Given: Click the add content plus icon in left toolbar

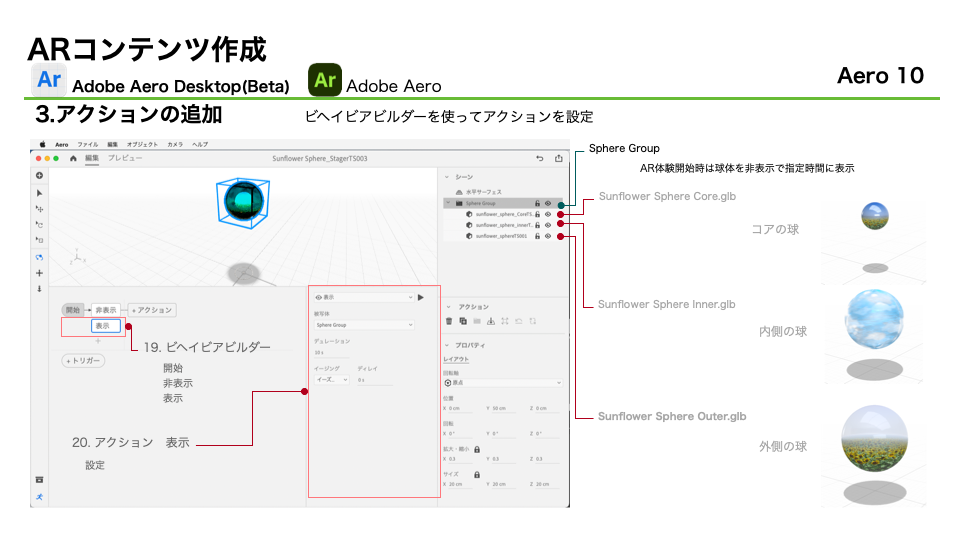Looking at the screenshot, I should pos(39,176).
